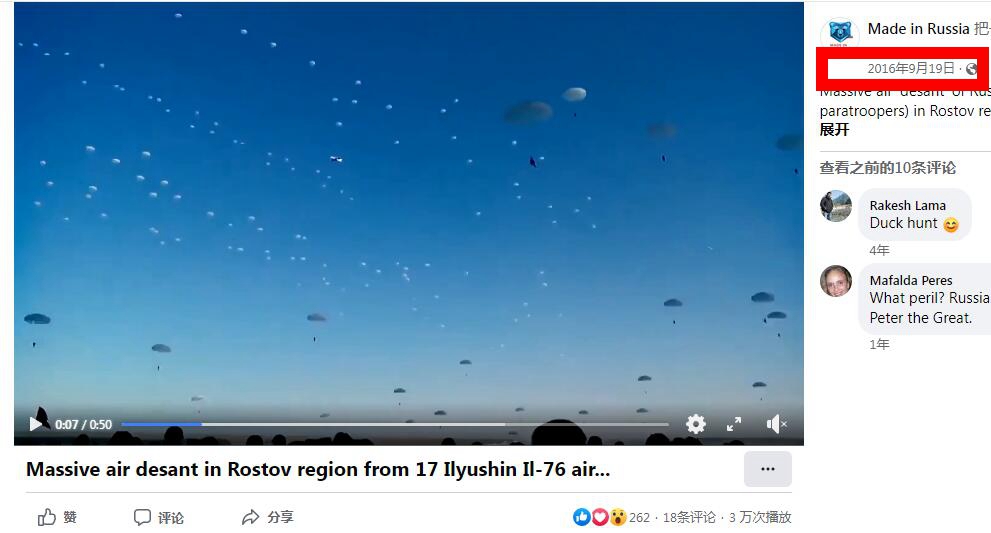The height and width of the screenshot is (533, 991).
Task: Open Made in Russia page avatar
Action: point(839,32)
